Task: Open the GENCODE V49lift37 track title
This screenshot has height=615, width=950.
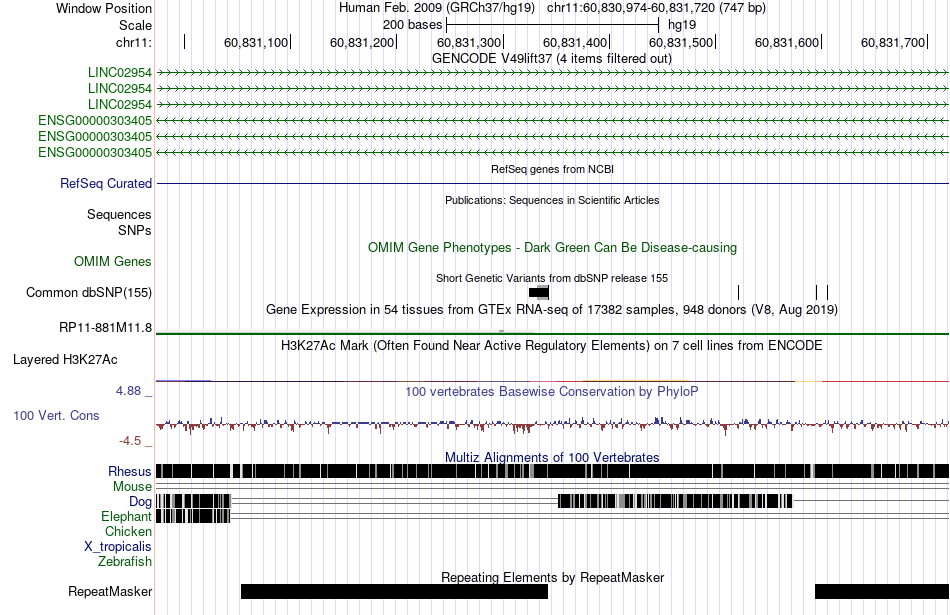Action: click(552, 59)
